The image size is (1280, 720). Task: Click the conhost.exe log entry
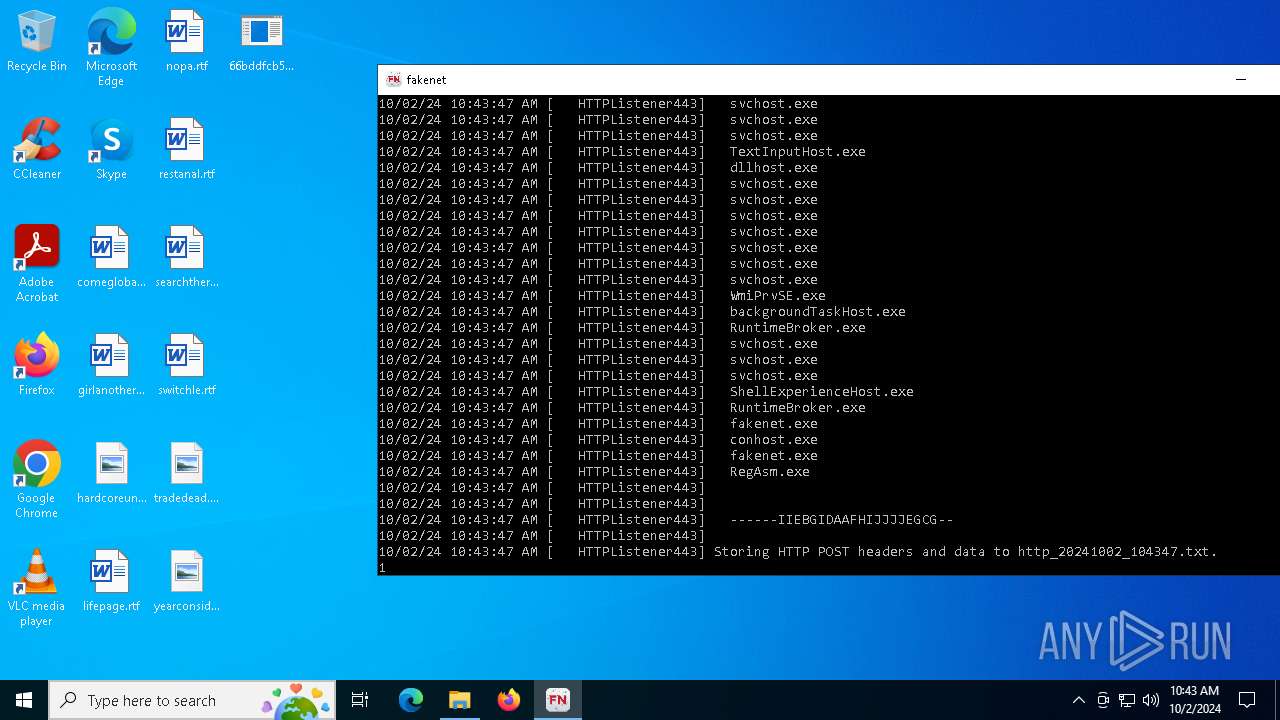(x=773, y=440)
